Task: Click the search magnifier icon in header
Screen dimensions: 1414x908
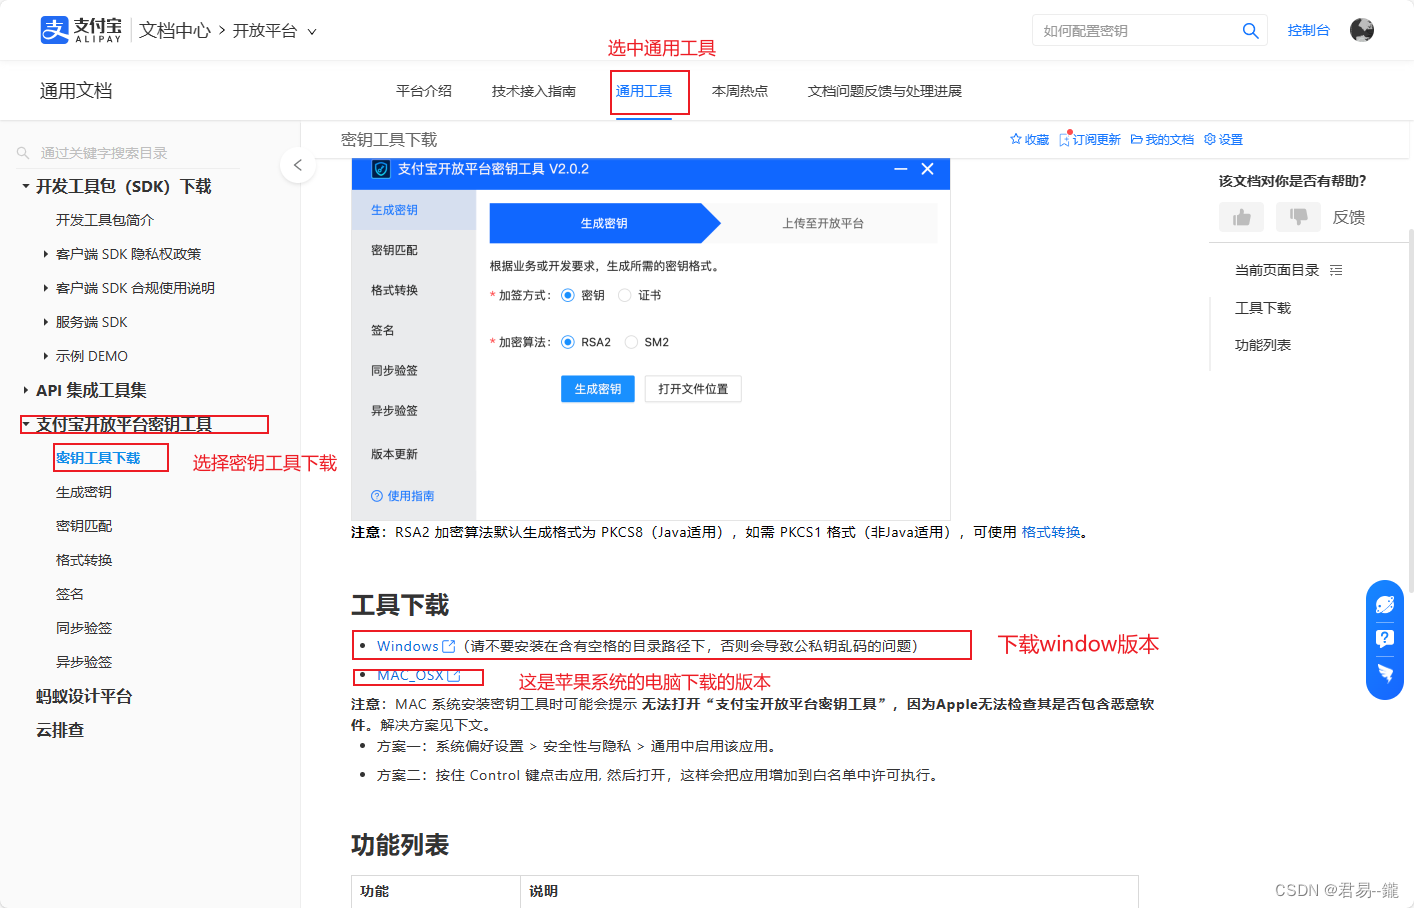Action: [x=1250, y=31]
